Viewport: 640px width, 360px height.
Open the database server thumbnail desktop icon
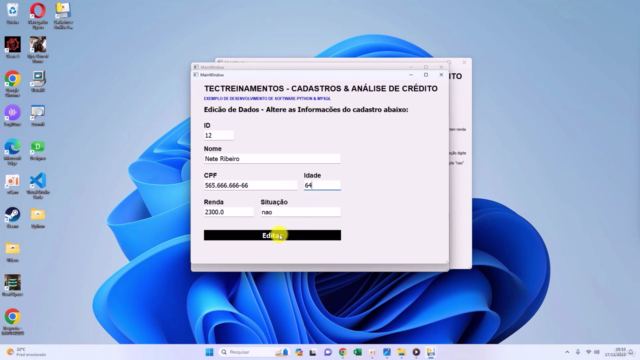coord(13,286)
